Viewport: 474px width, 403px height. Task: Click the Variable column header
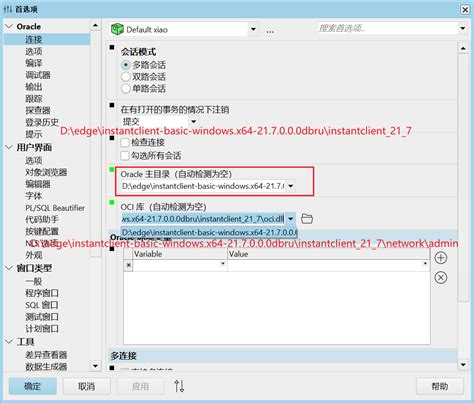(x=180, y=254)
